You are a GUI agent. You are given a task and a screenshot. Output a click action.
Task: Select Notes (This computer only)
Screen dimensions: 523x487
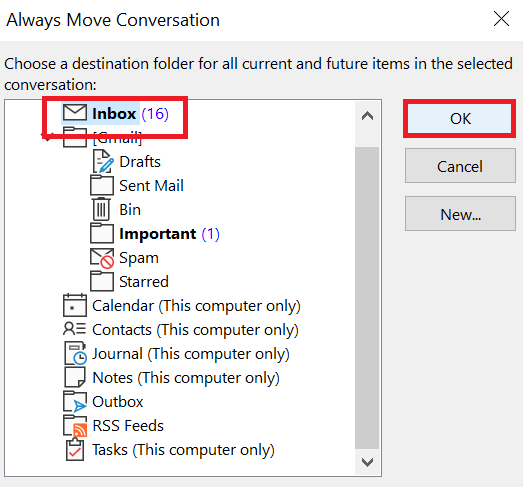[x=186, y=378]
